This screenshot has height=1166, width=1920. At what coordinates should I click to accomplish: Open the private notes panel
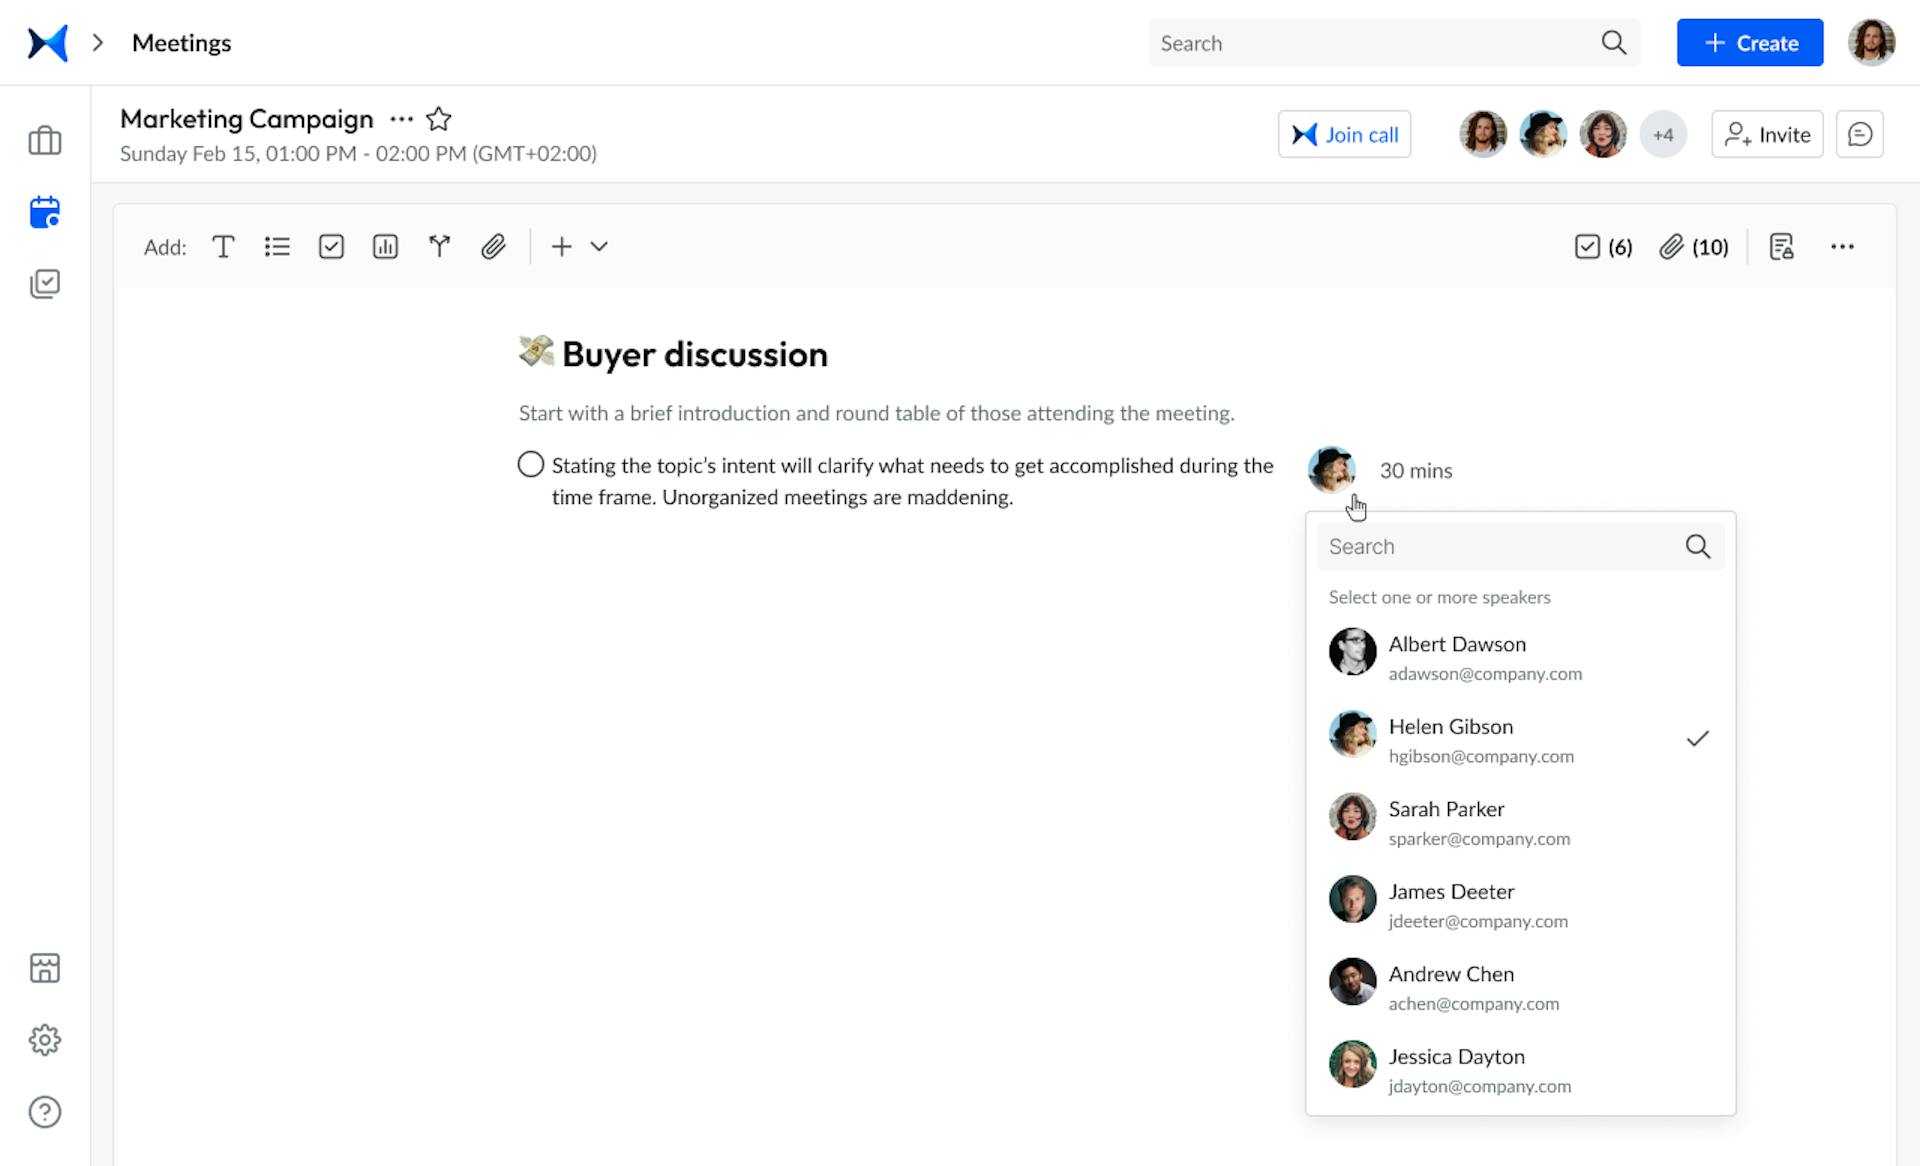(x=1783, y=246)
